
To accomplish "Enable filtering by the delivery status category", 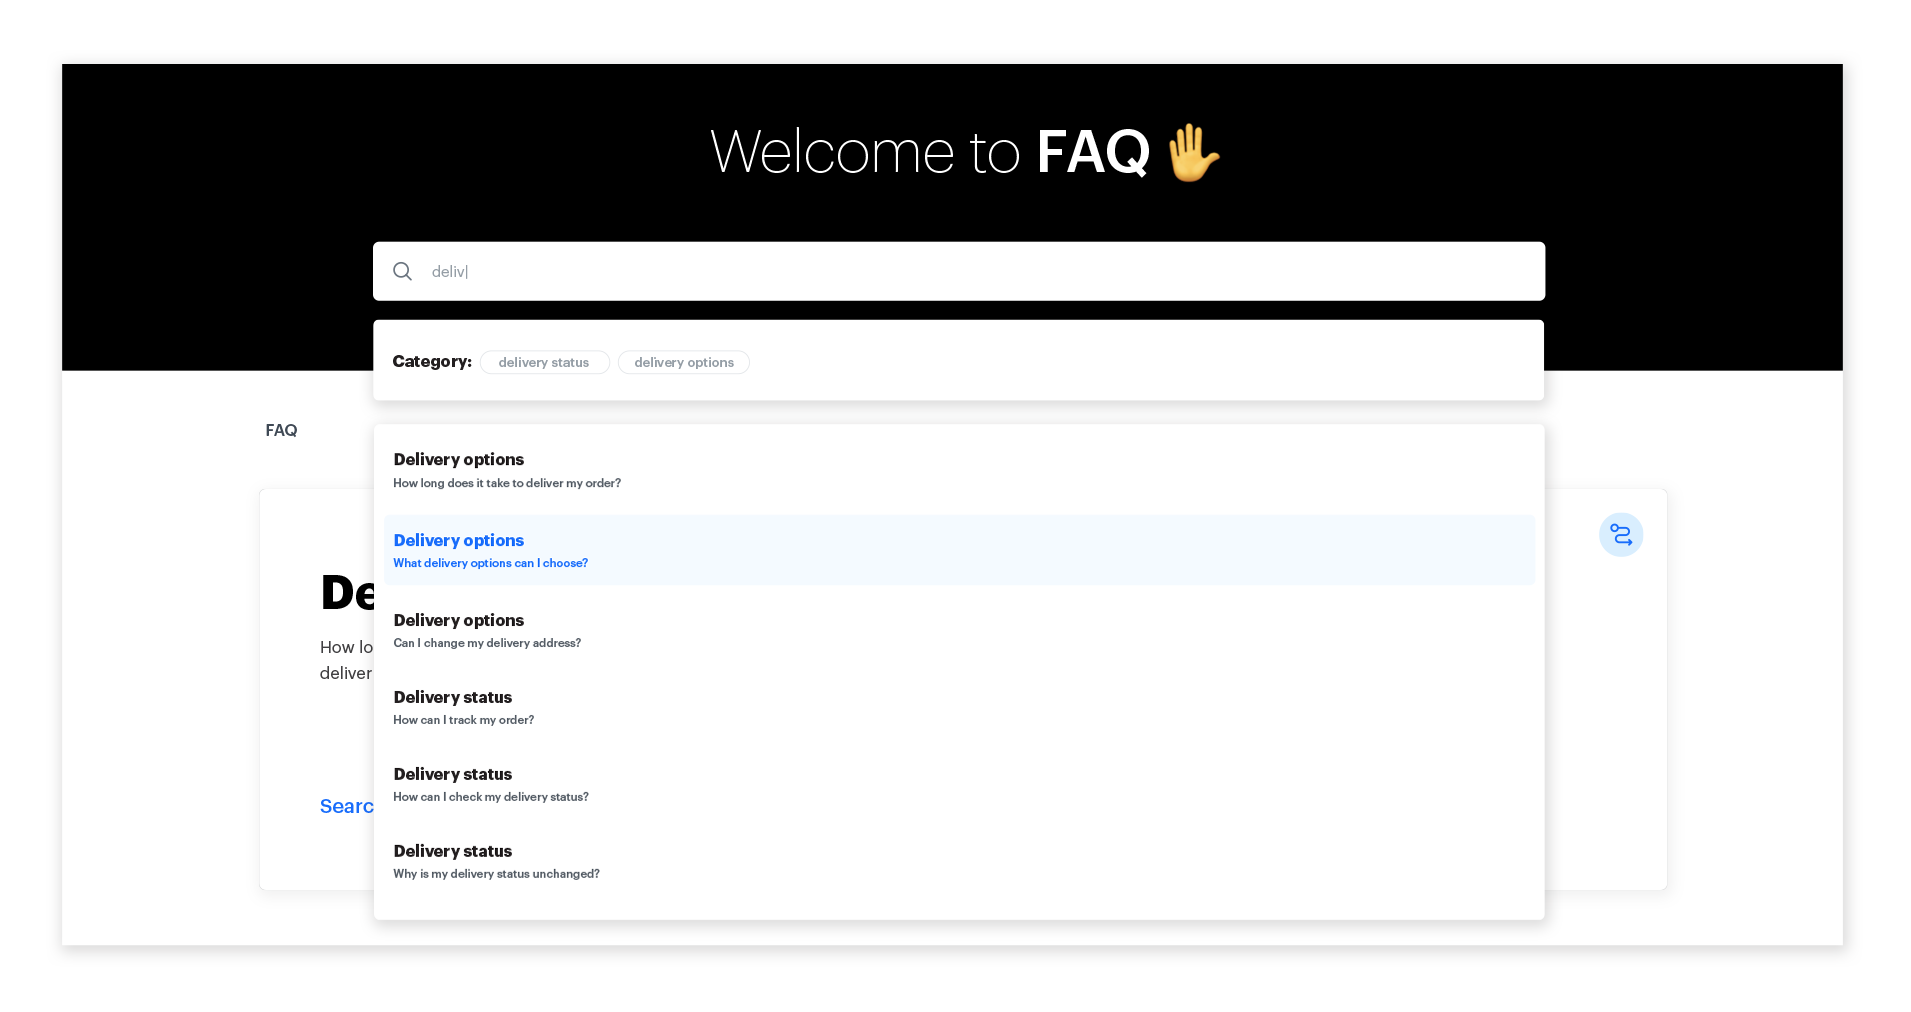I will click(544, 362).
